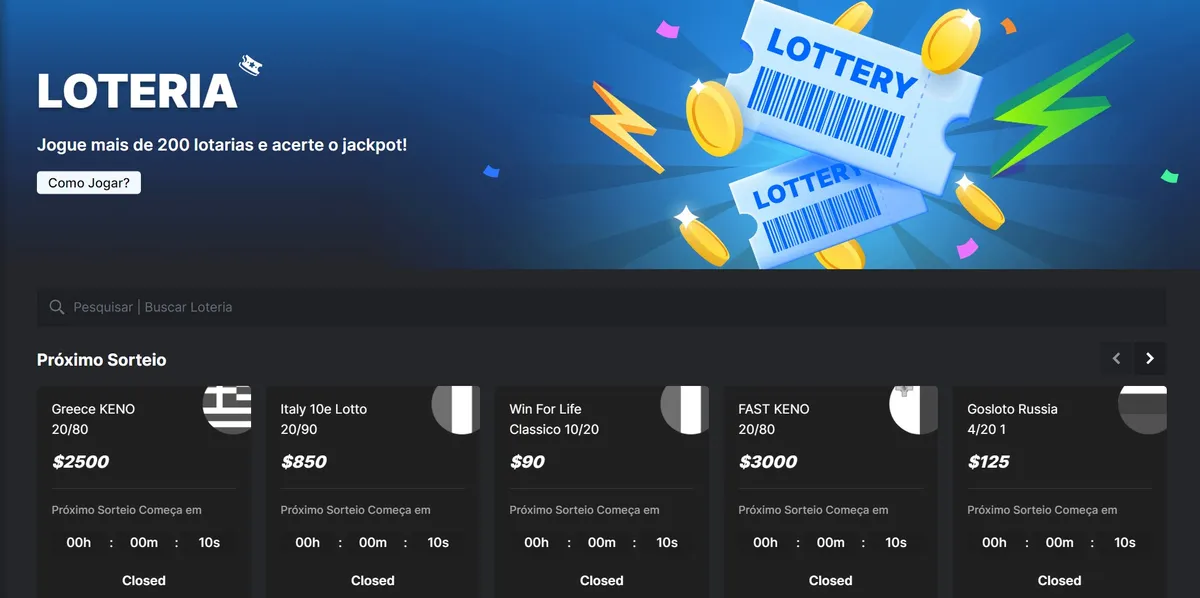Click the $2500 Greece KENO jackpot

click(80, 462)
